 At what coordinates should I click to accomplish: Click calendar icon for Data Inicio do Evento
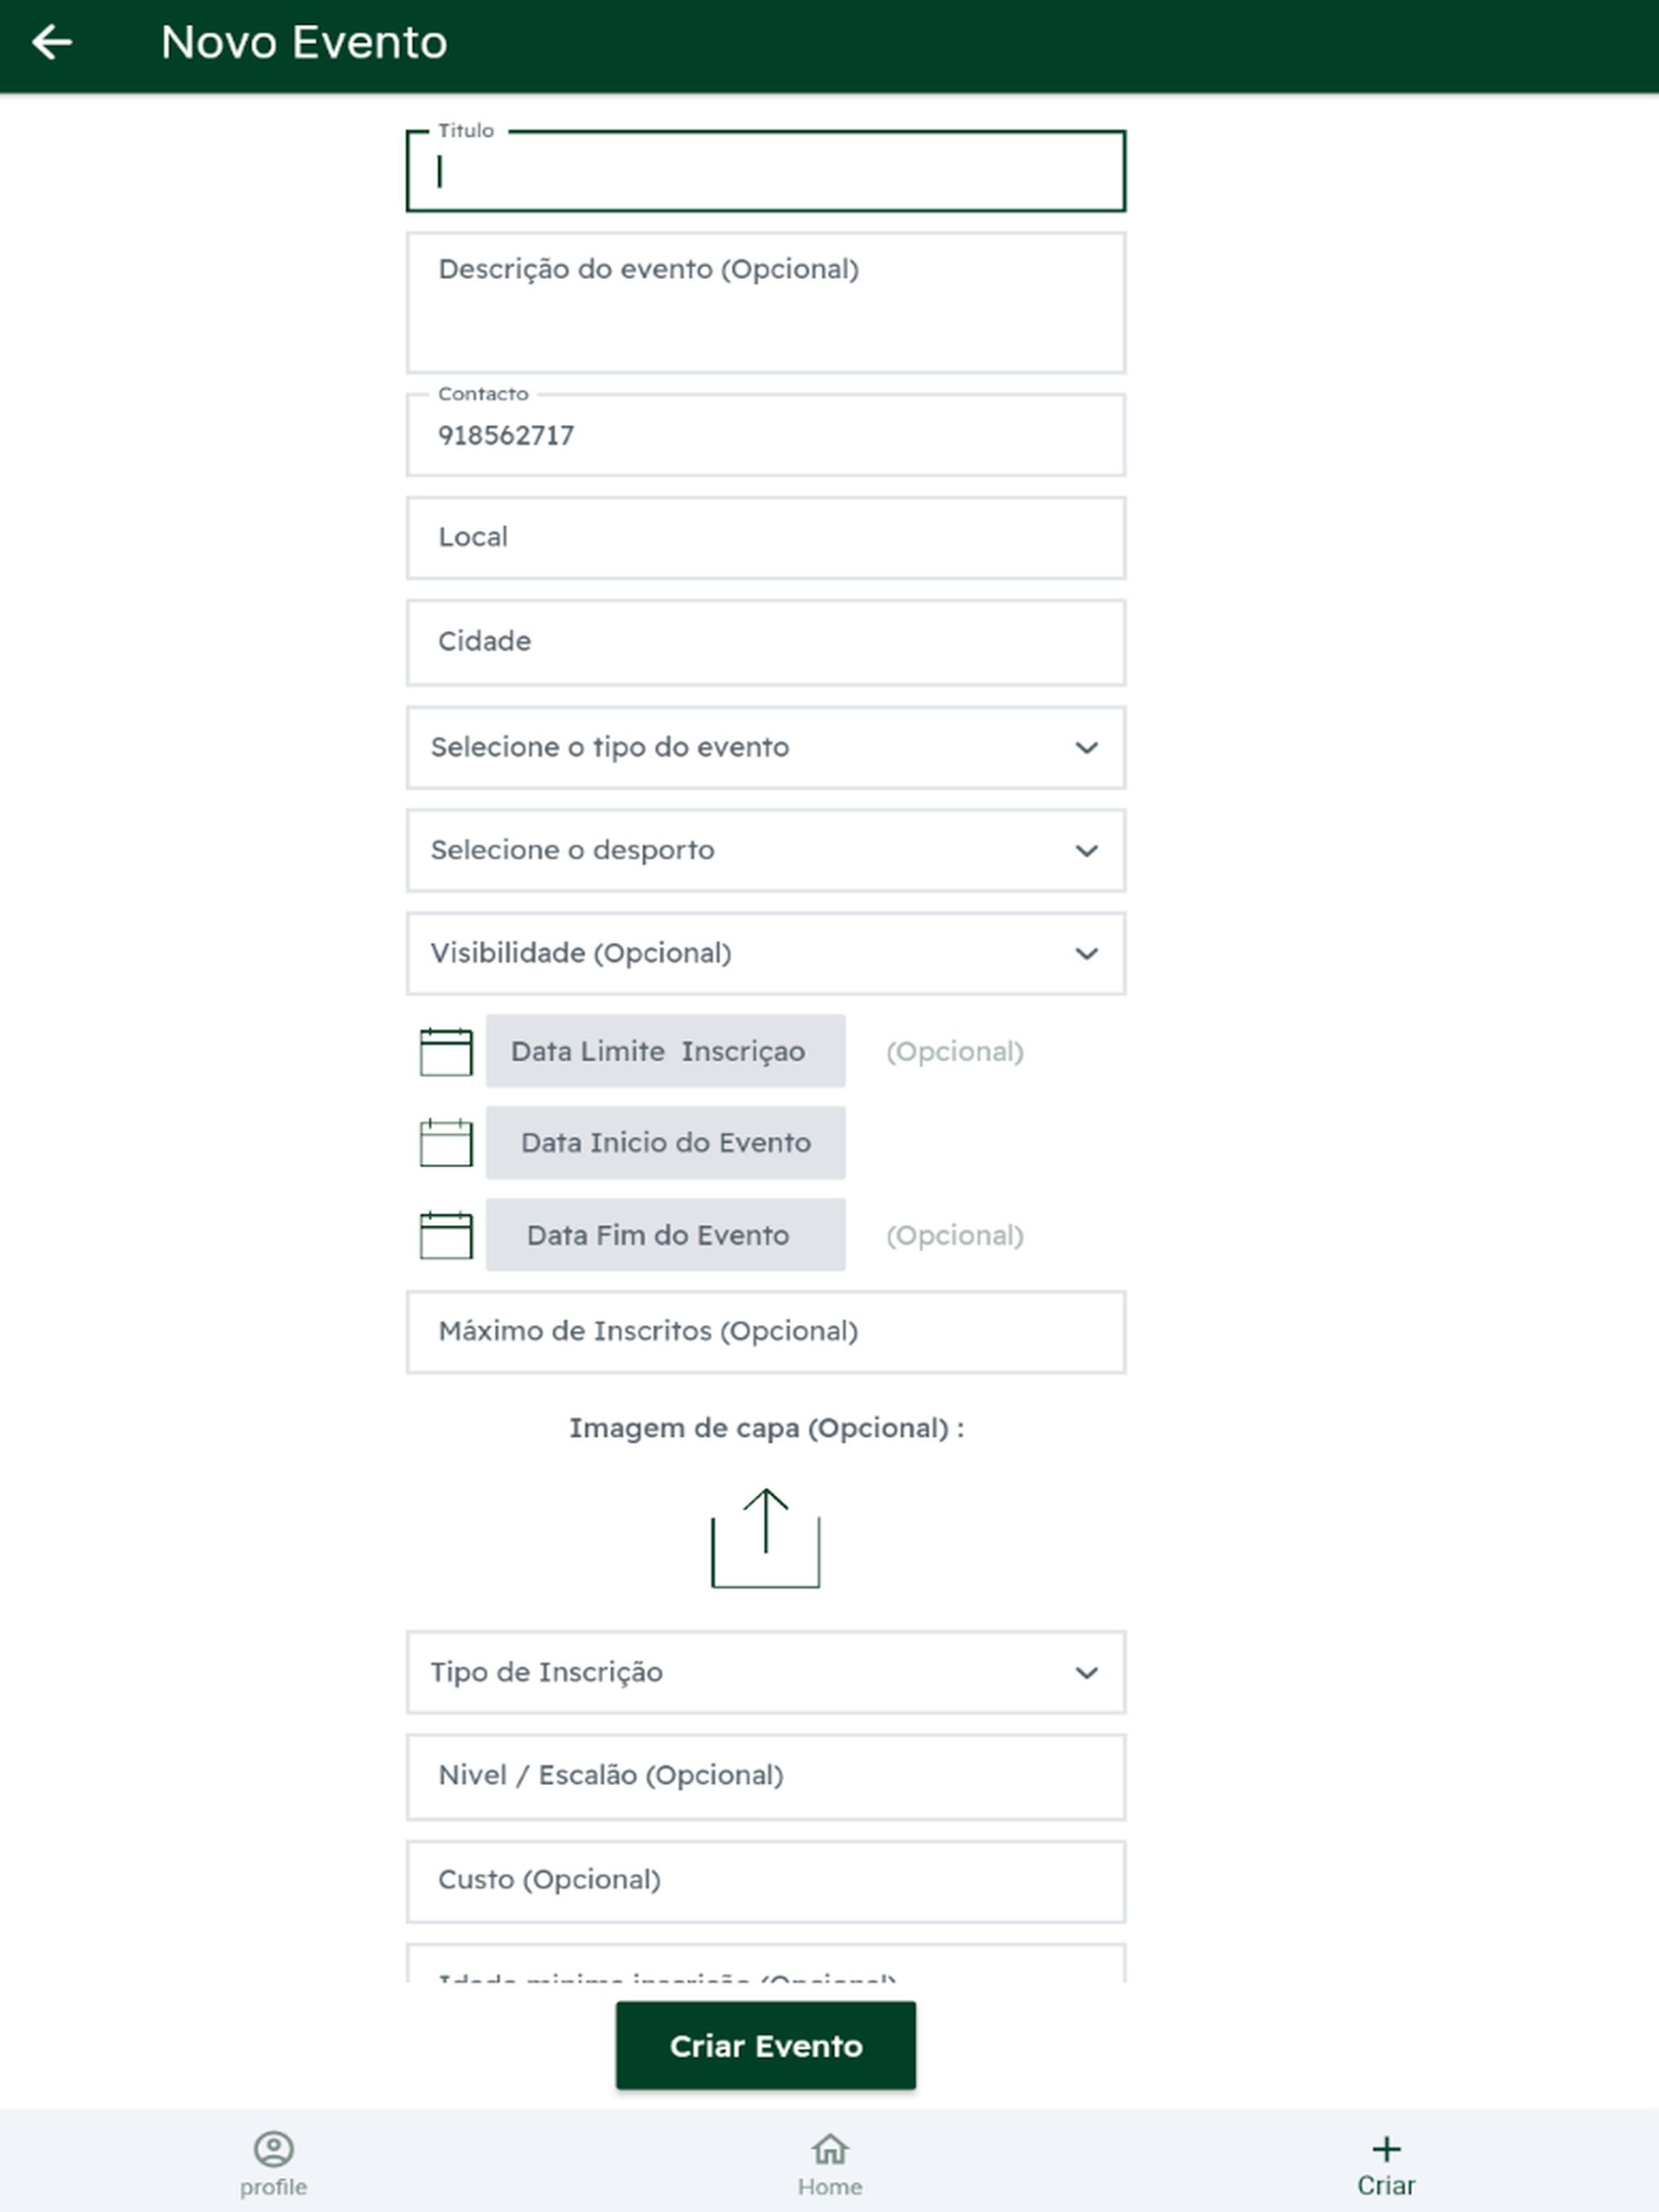pyautogui.click(x=446, y=1143)
